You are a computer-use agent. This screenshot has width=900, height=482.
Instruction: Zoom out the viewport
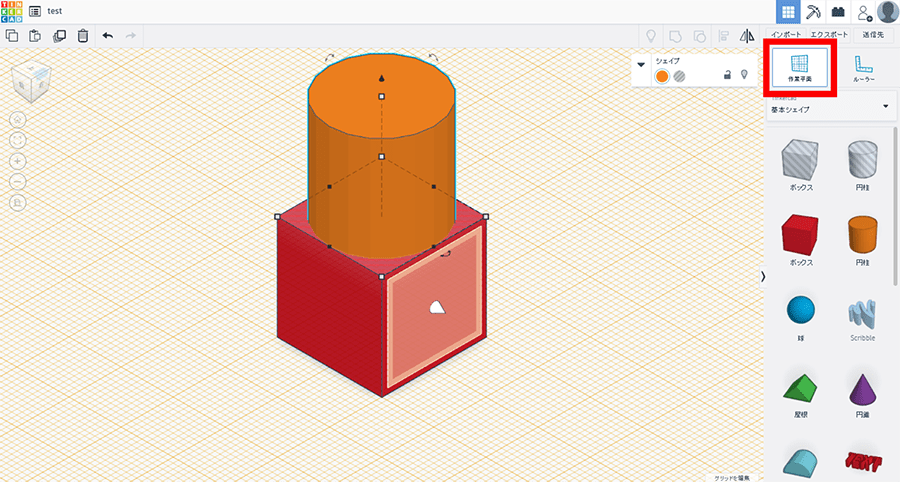18,182
